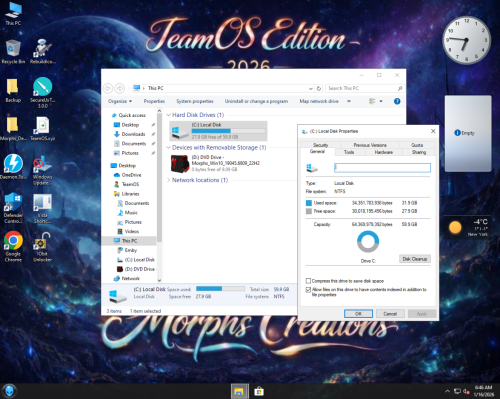The image size is (500, 399).
Task: Collapse Devices with Removable Storage group
Action: coord(168,148)
